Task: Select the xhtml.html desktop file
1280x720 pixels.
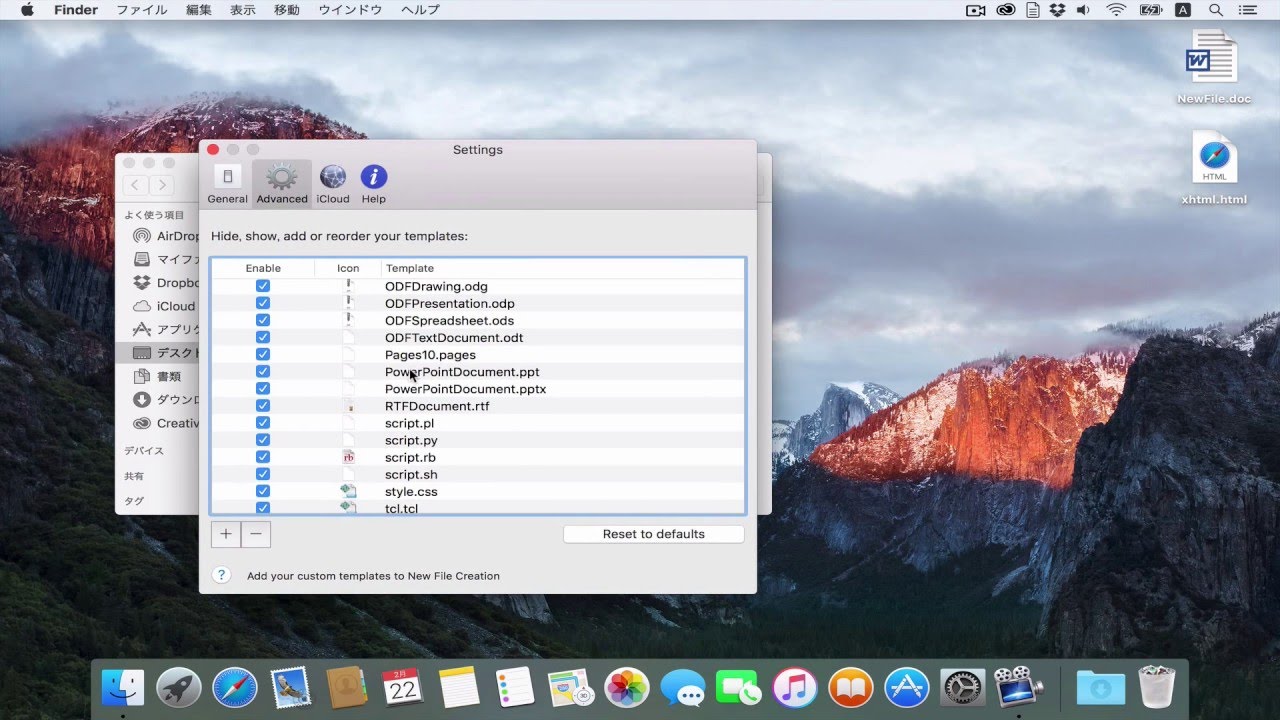Action: (1214, 169)
